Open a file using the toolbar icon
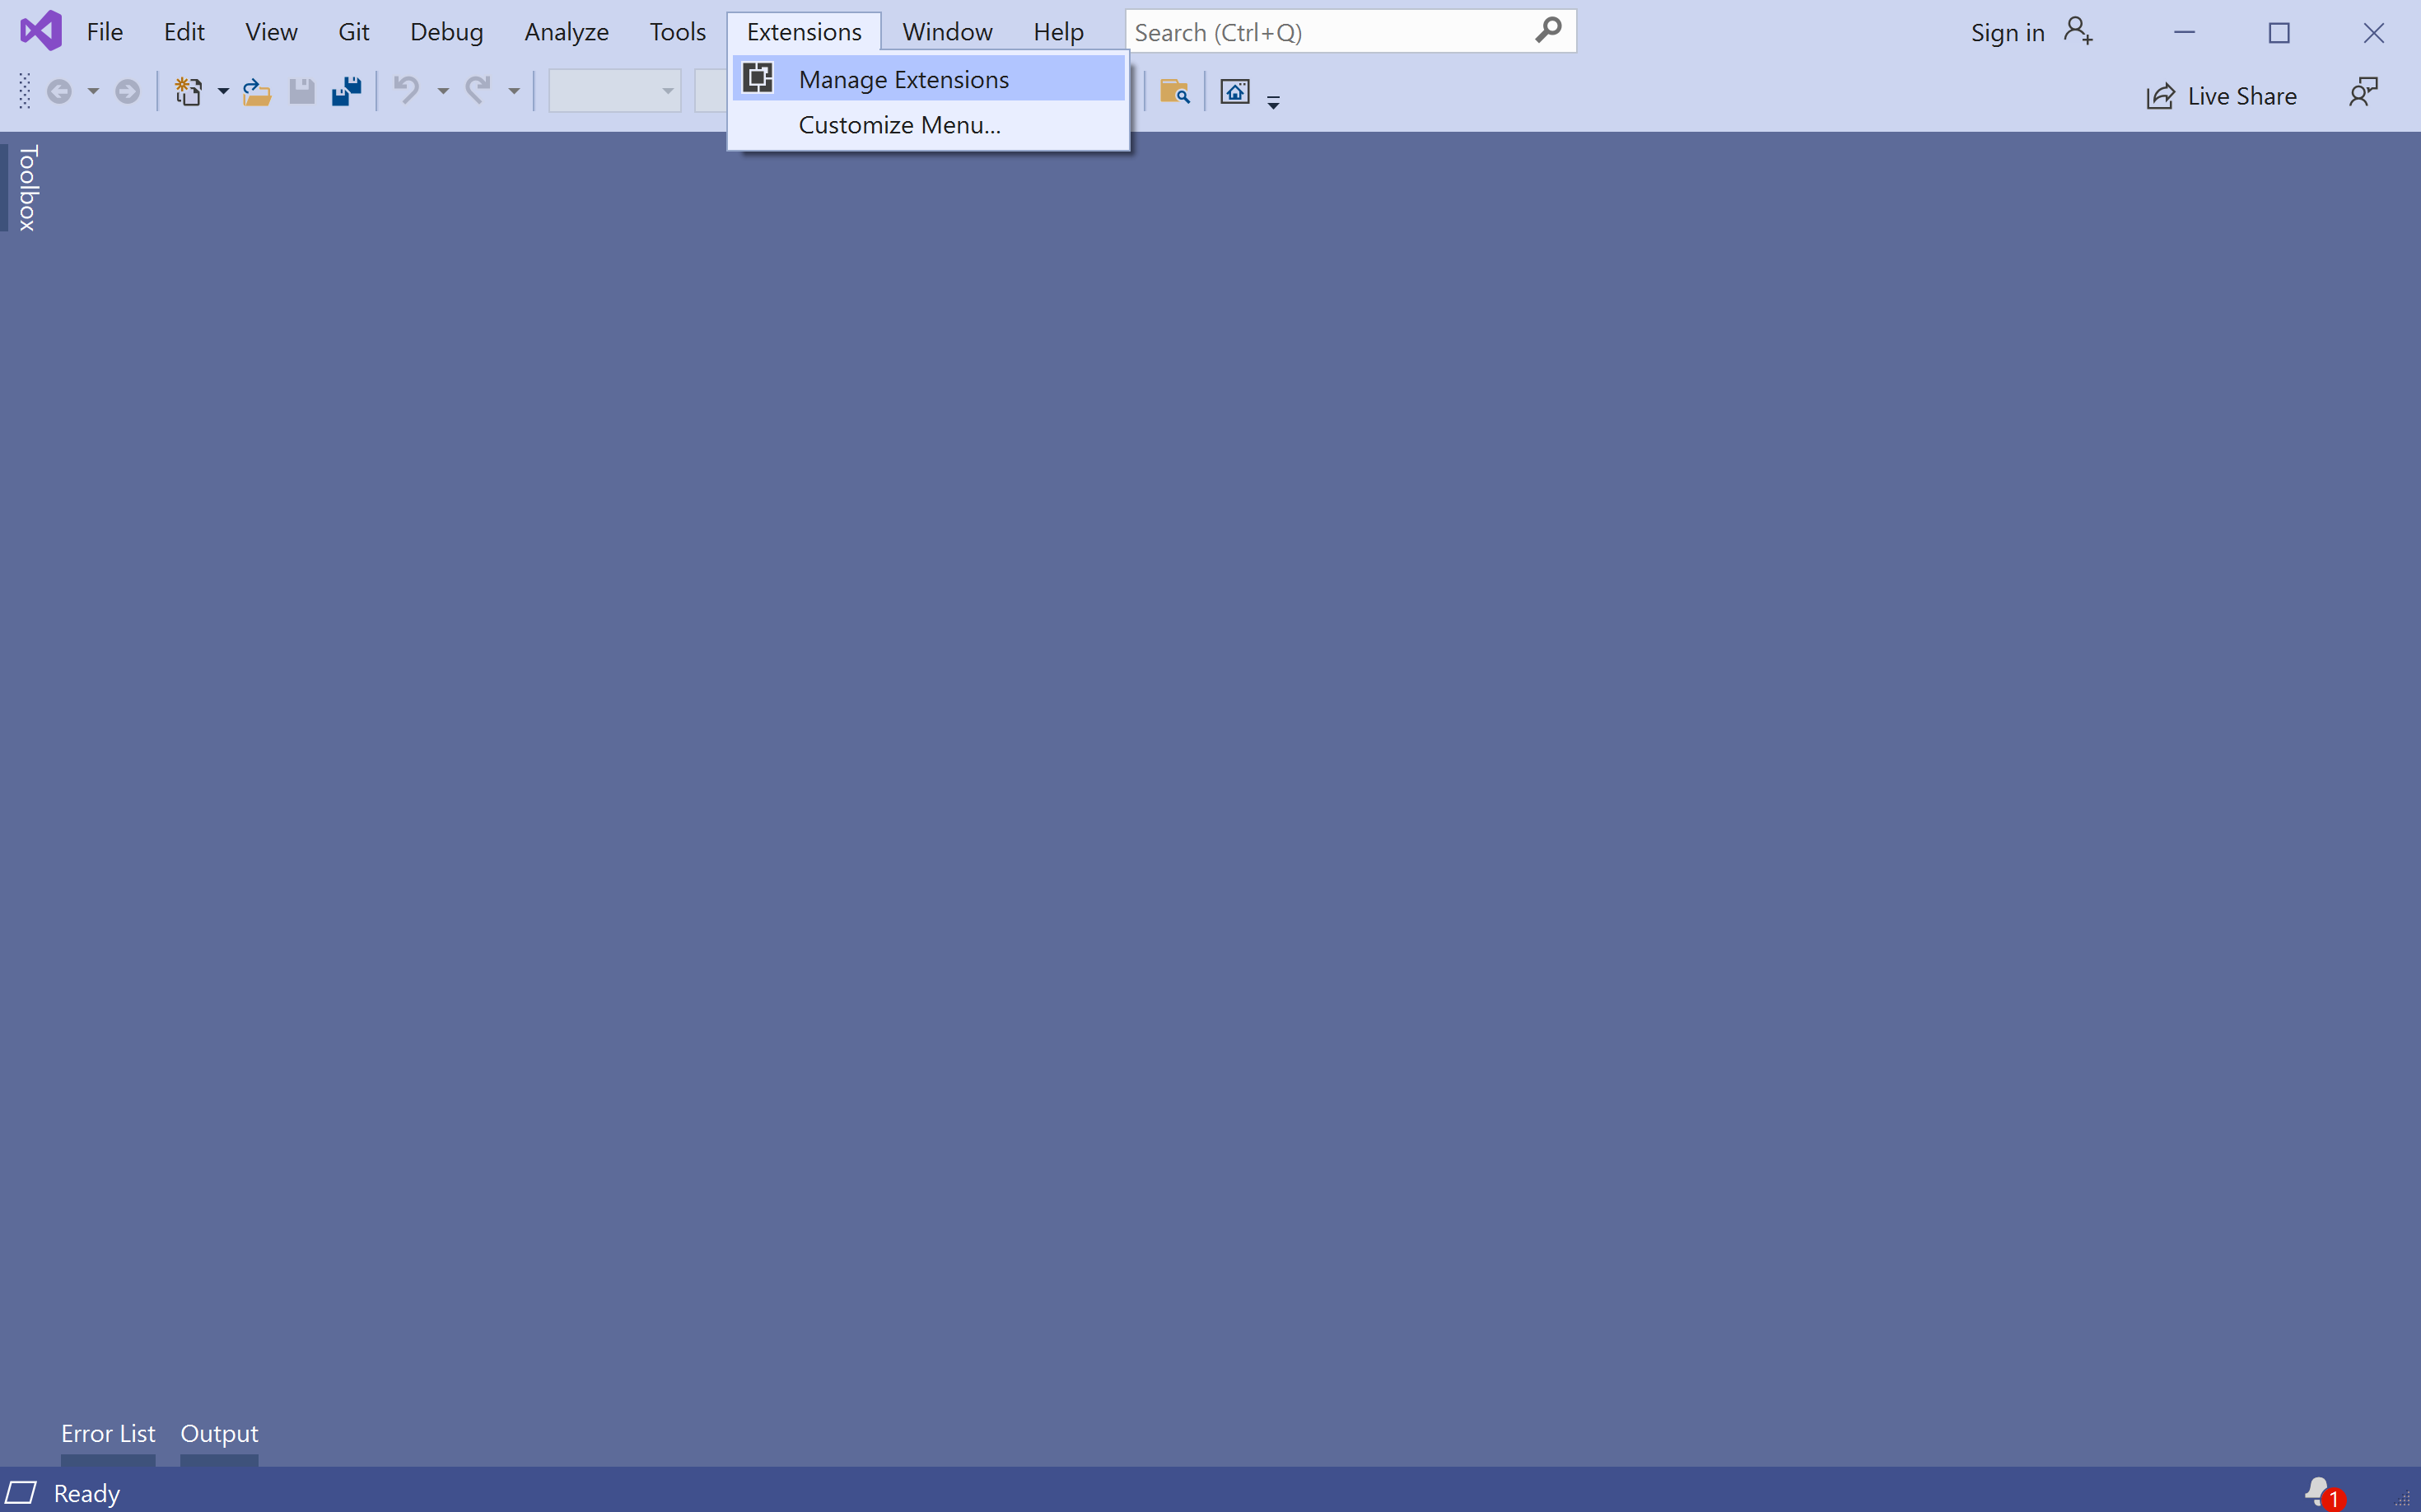This screenshot has height=1512, width=2421. (x=257, y=91)
